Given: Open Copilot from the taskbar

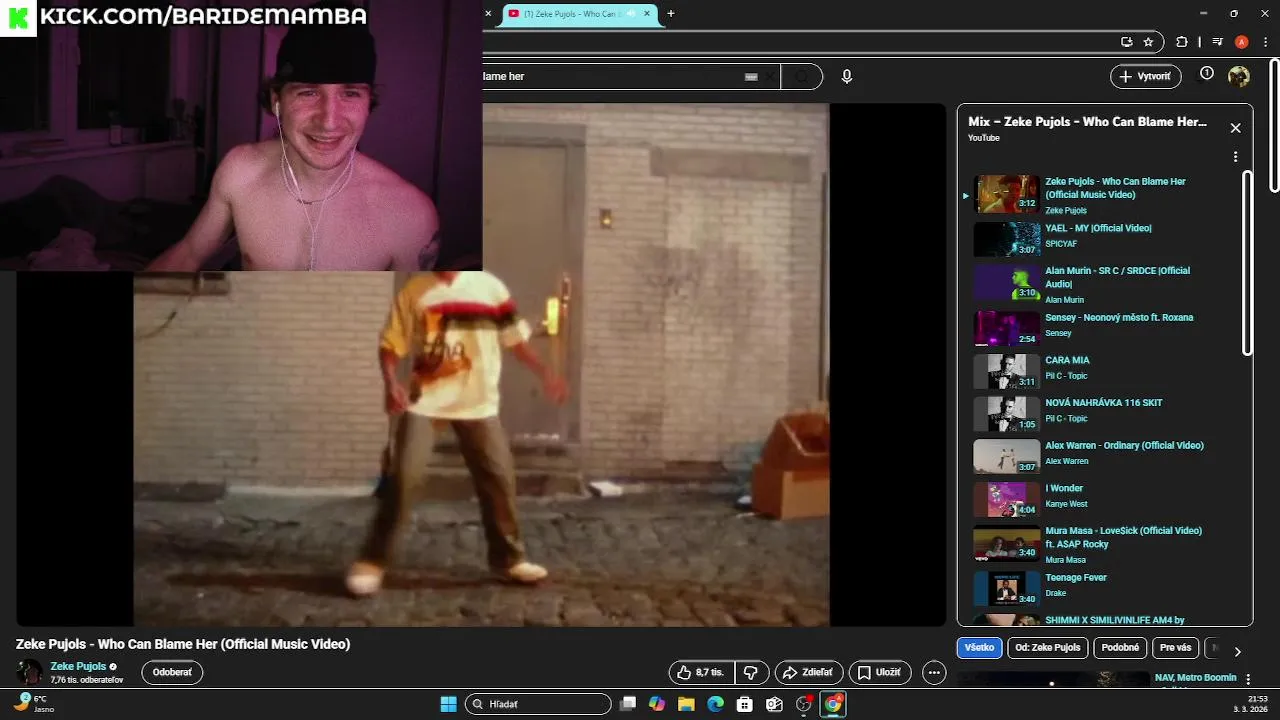Looking at the screenshot, I should 657,704.
